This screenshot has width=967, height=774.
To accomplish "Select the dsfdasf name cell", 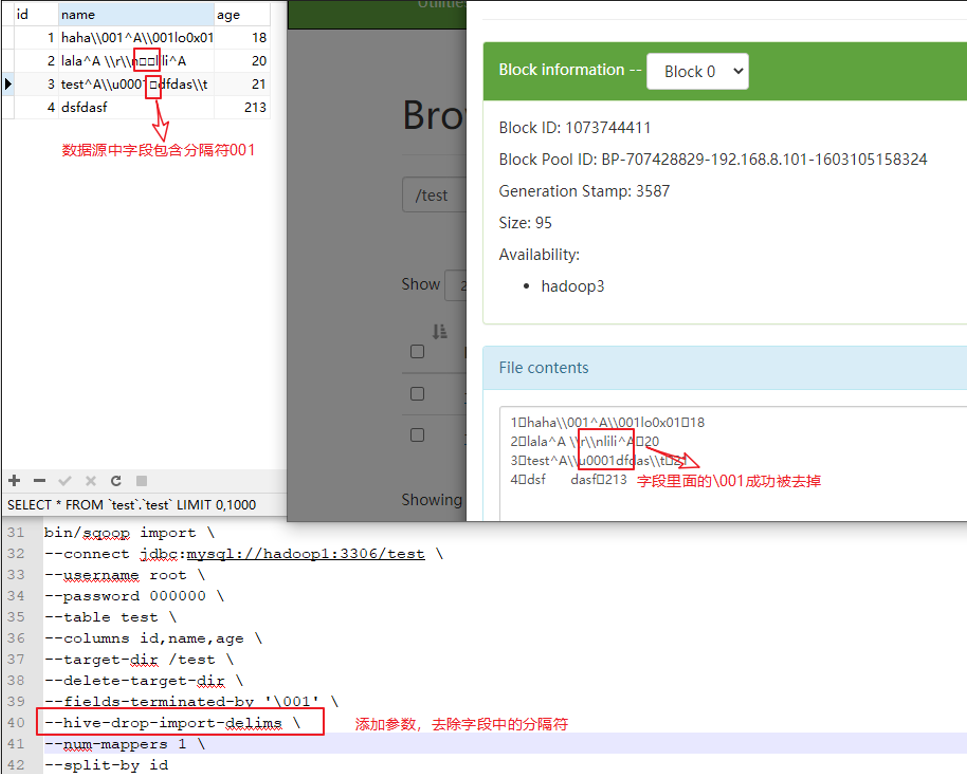I will point(136,107).
